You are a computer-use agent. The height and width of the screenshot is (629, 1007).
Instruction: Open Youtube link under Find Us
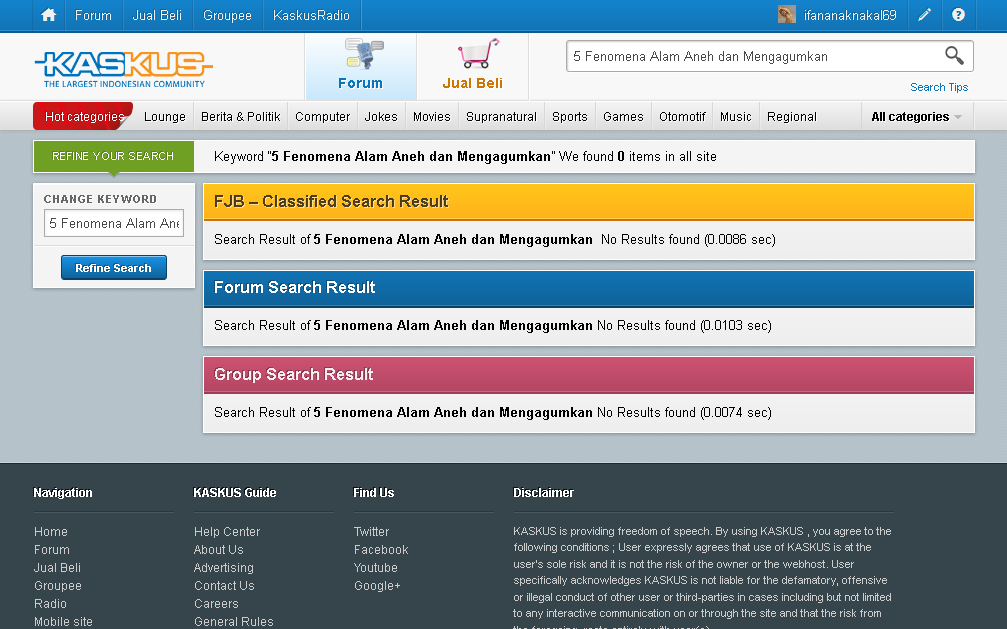[x=376, y=568]
